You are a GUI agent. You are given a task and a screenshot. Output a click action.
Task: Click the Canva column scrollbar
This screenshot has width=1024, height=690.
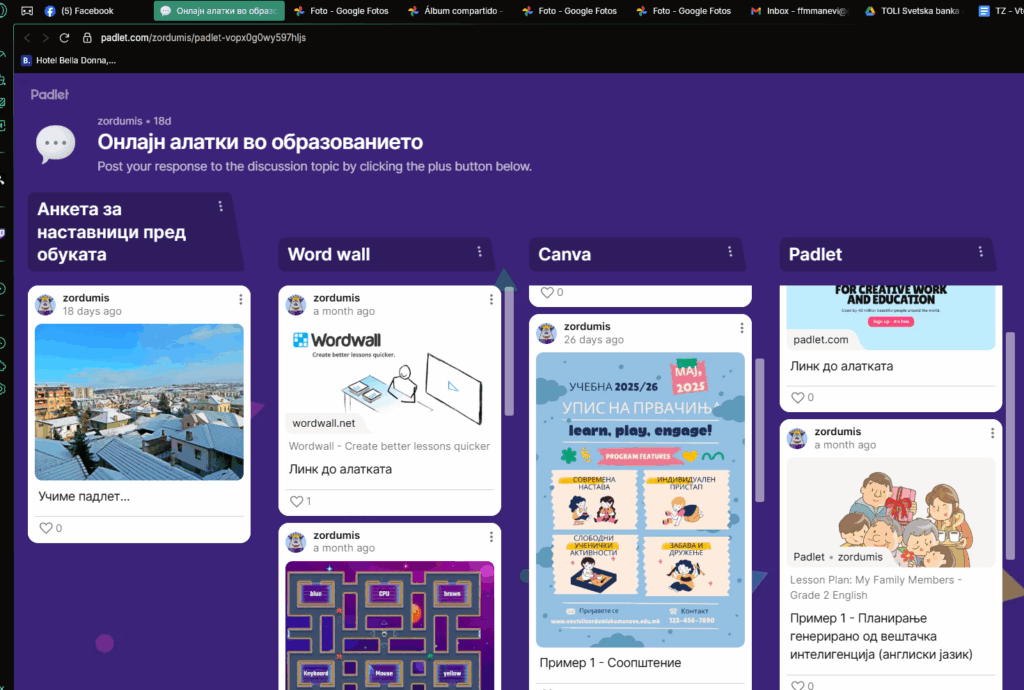(x=760, y=430)
